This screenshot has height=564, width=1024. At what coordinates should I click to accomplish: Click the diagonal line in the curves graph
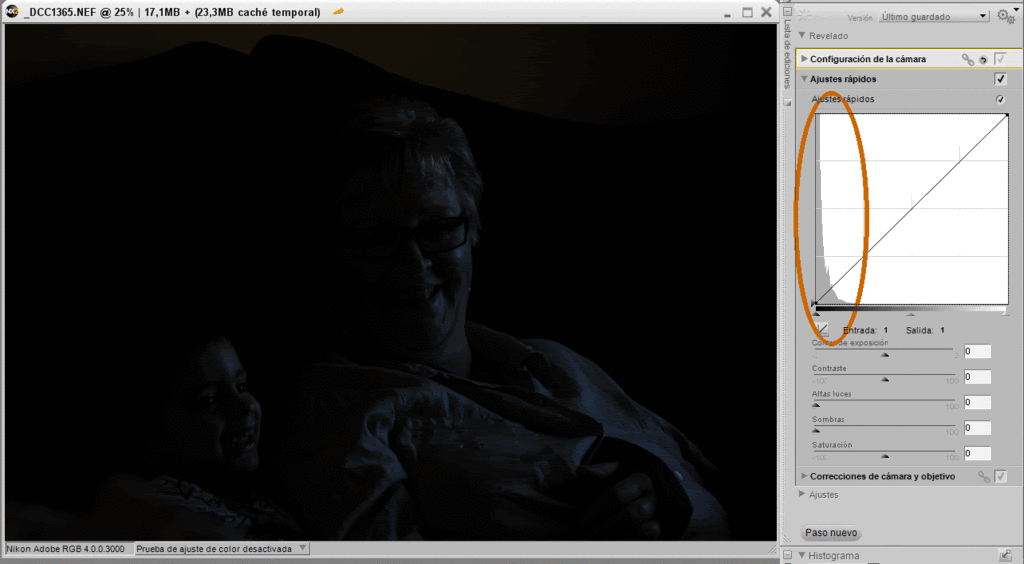912,209
